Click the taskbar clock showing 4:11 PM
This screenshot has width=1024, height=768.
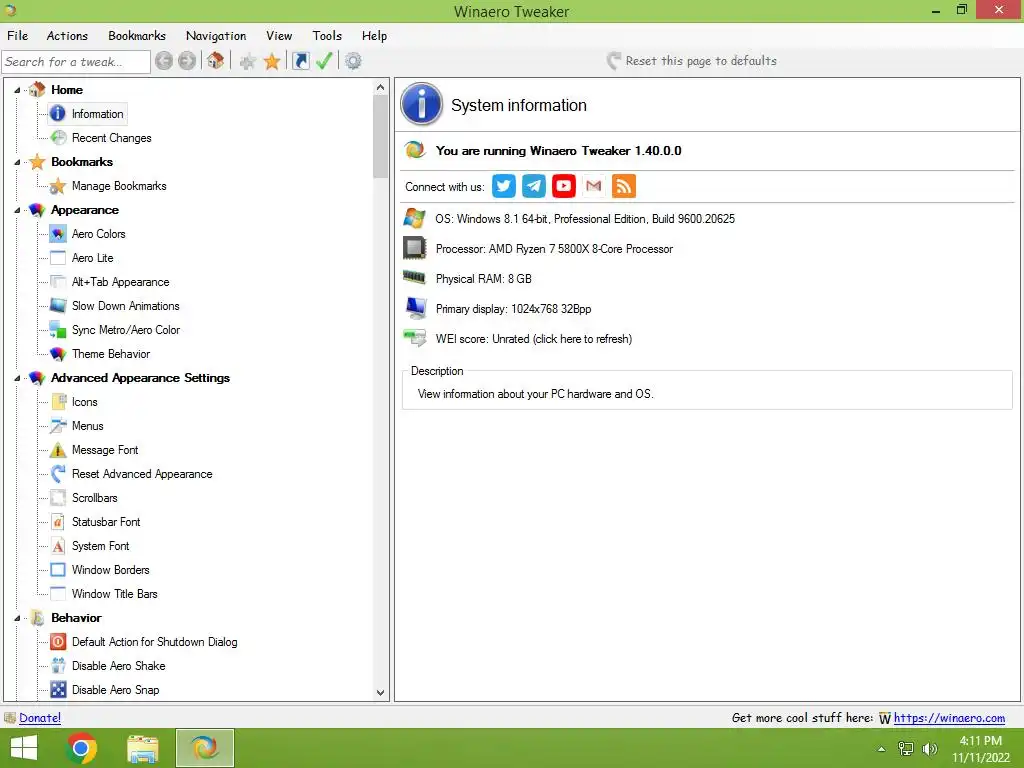[x=980, y=741]
